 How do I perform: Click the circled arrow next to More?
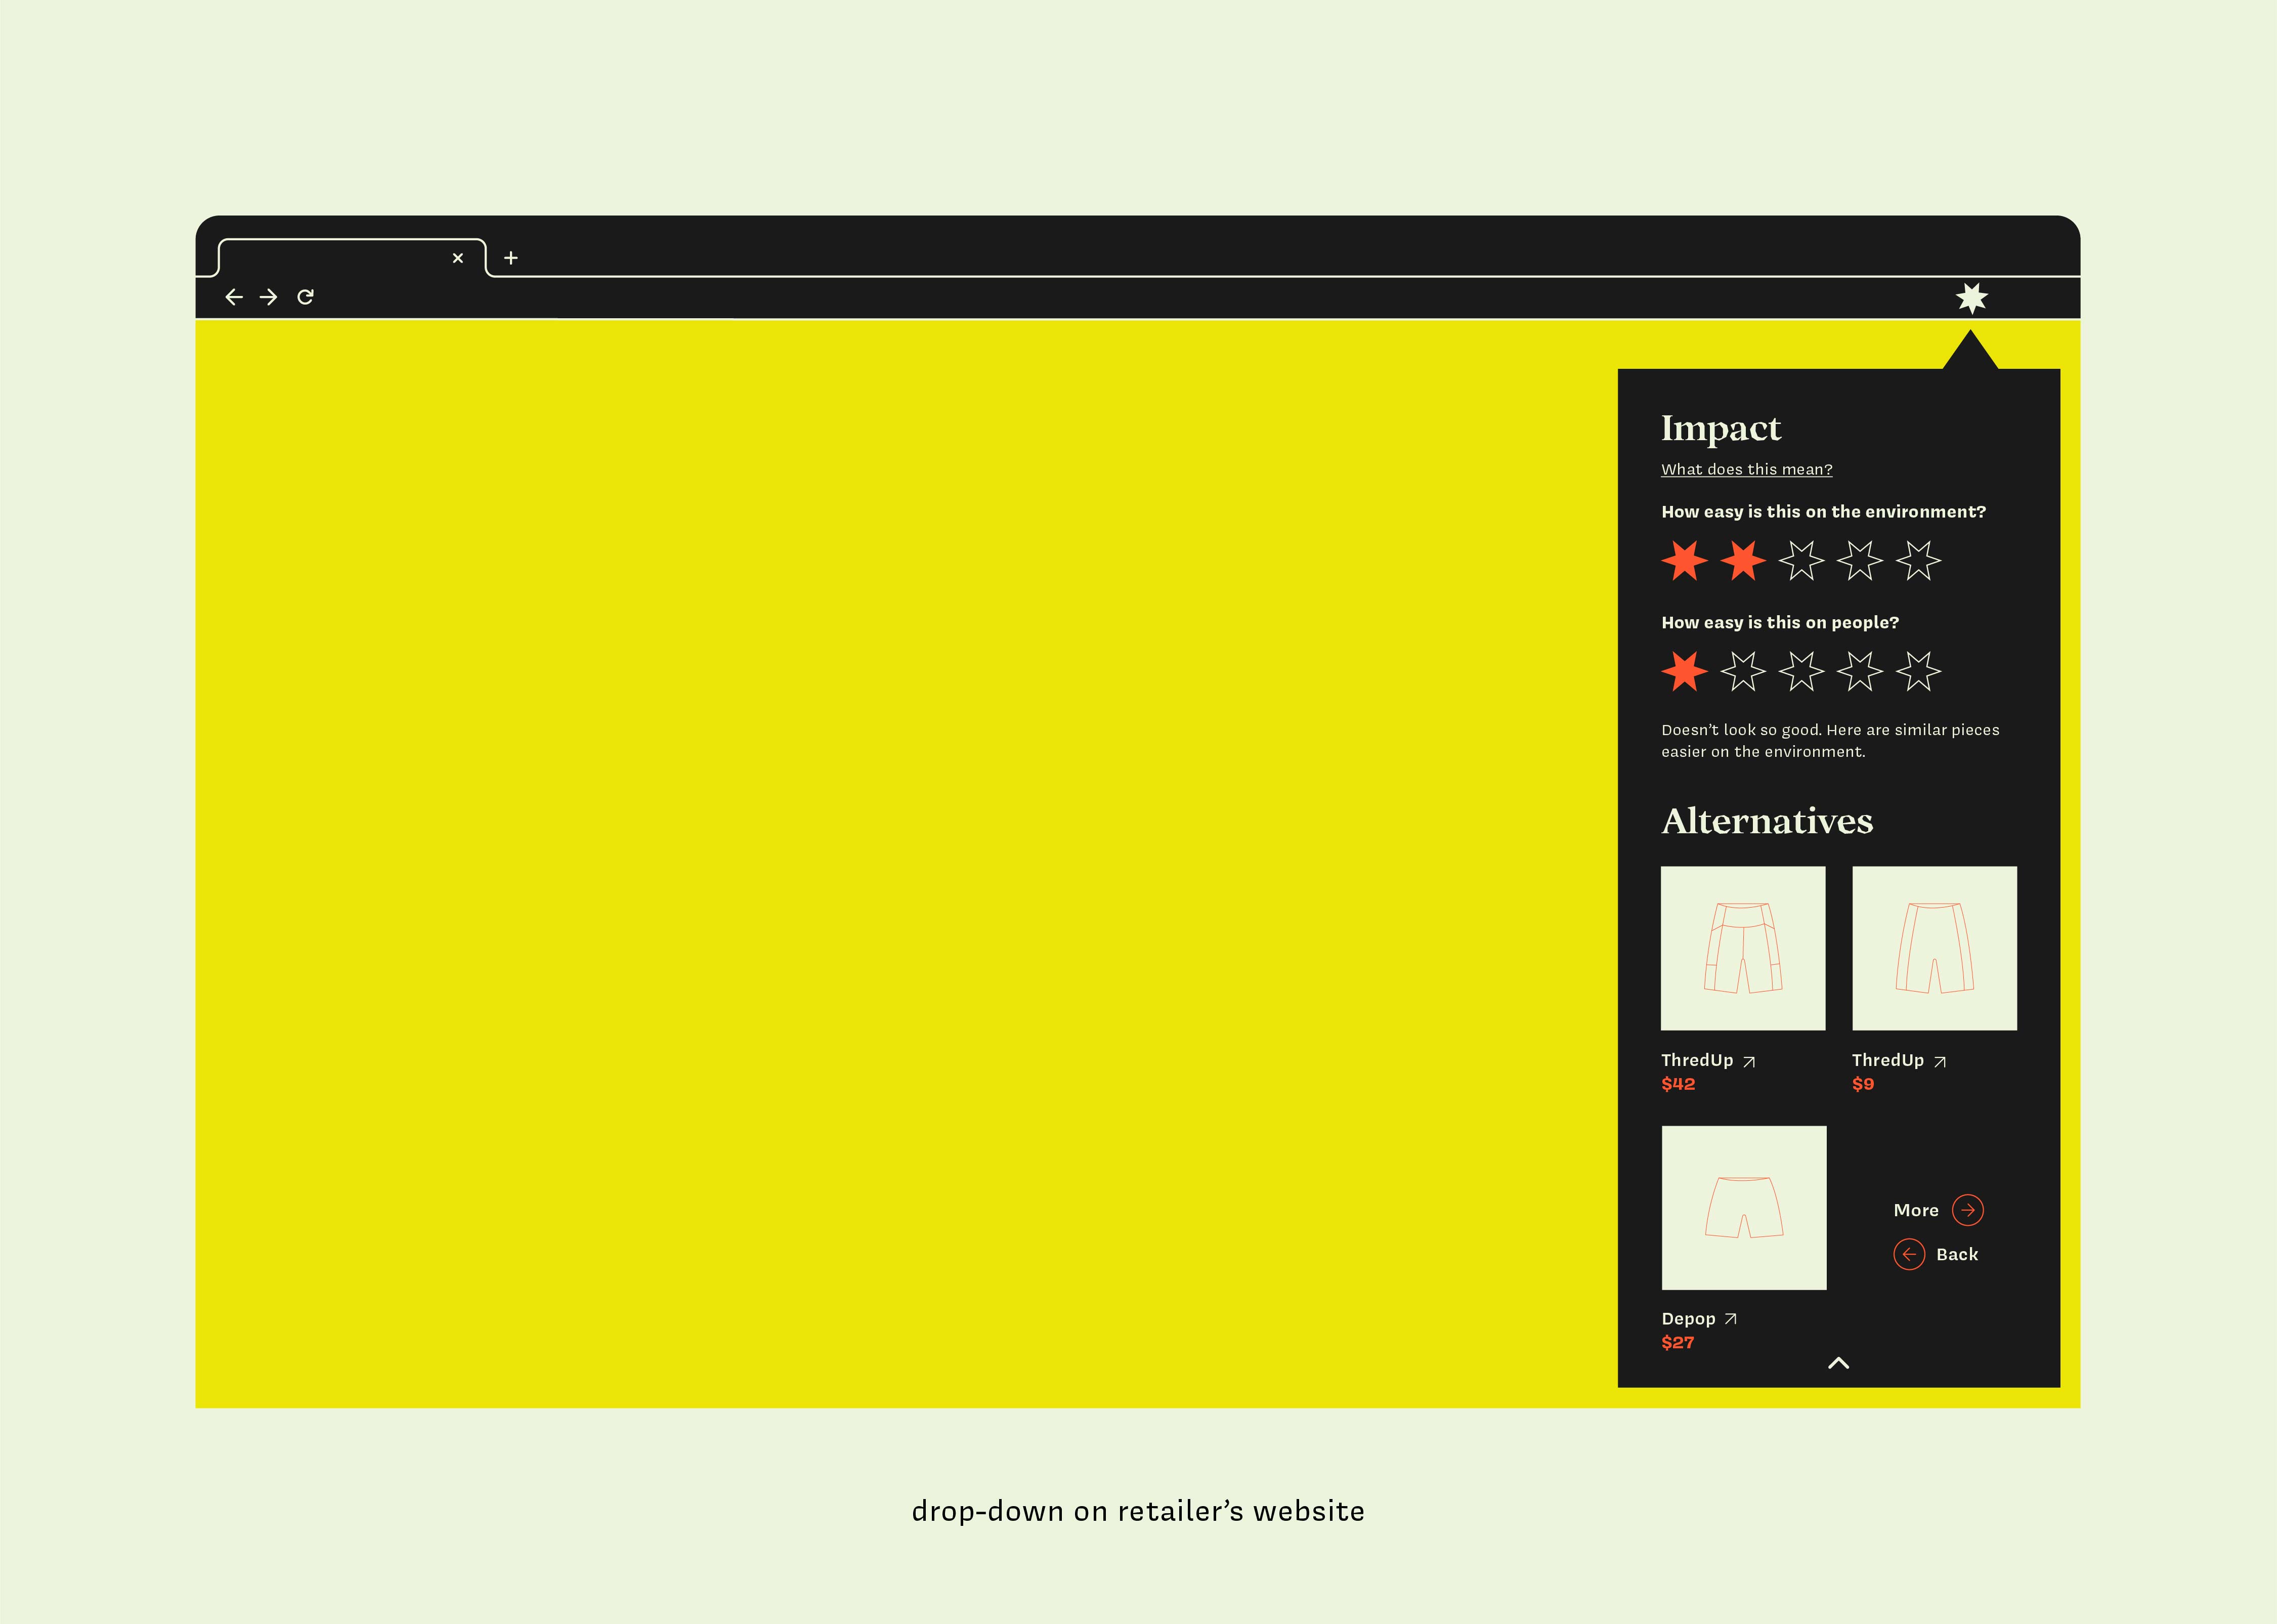point(1967,1210)
